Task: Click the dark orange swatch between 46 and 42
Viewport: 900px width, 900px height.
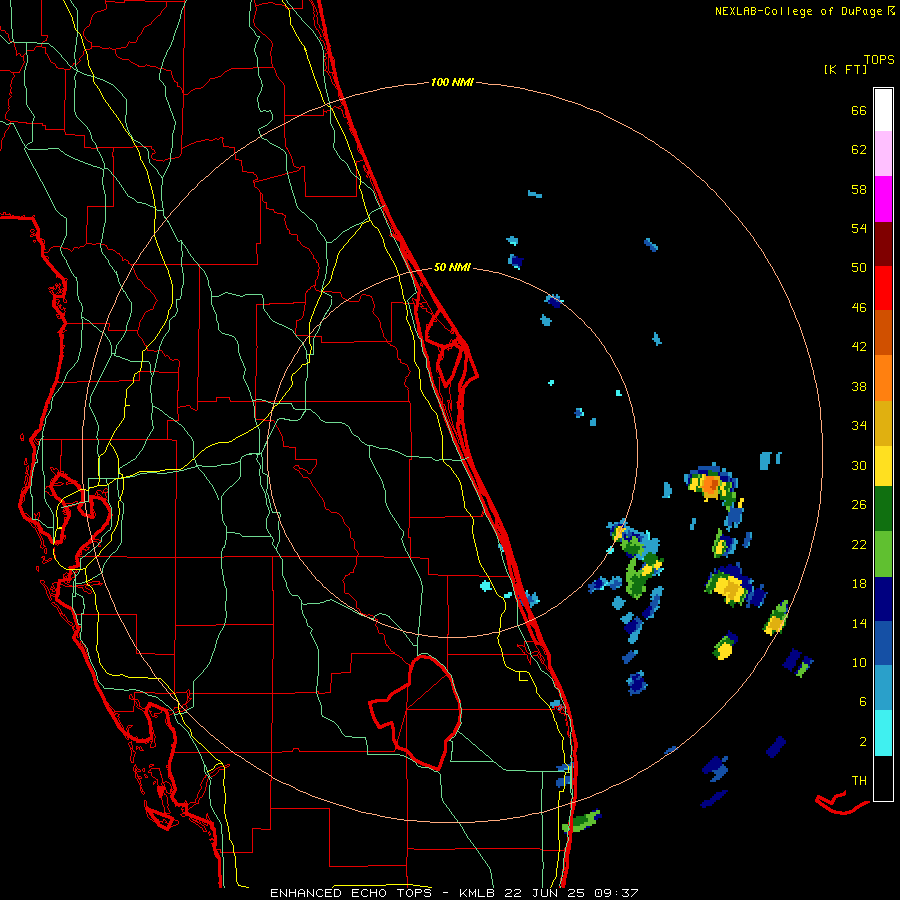Action: coord(883,332)
